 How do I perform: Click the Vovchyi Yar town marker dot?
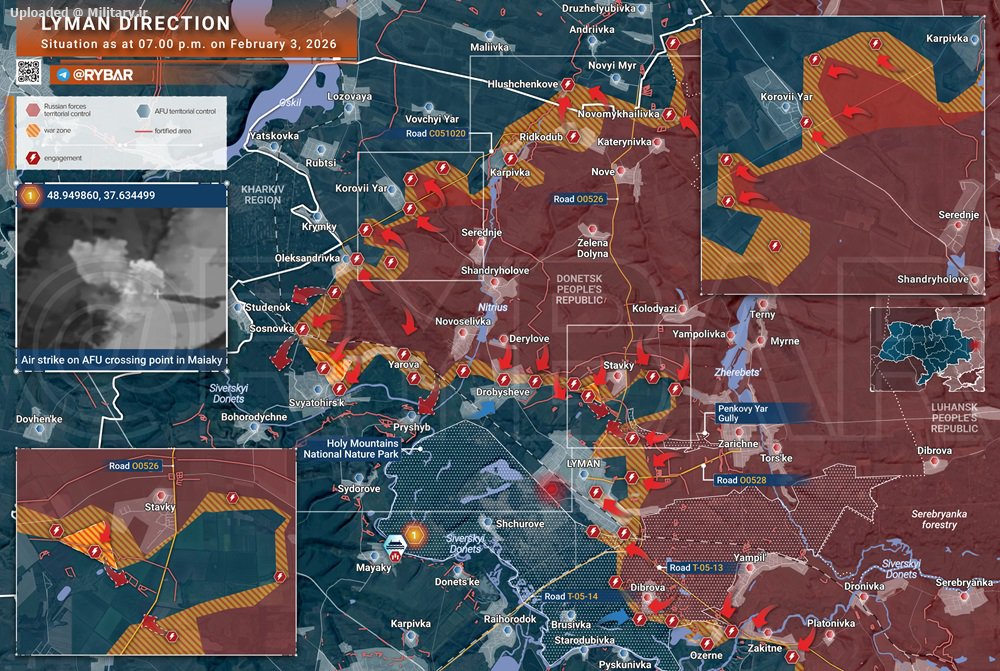point(429,108)
